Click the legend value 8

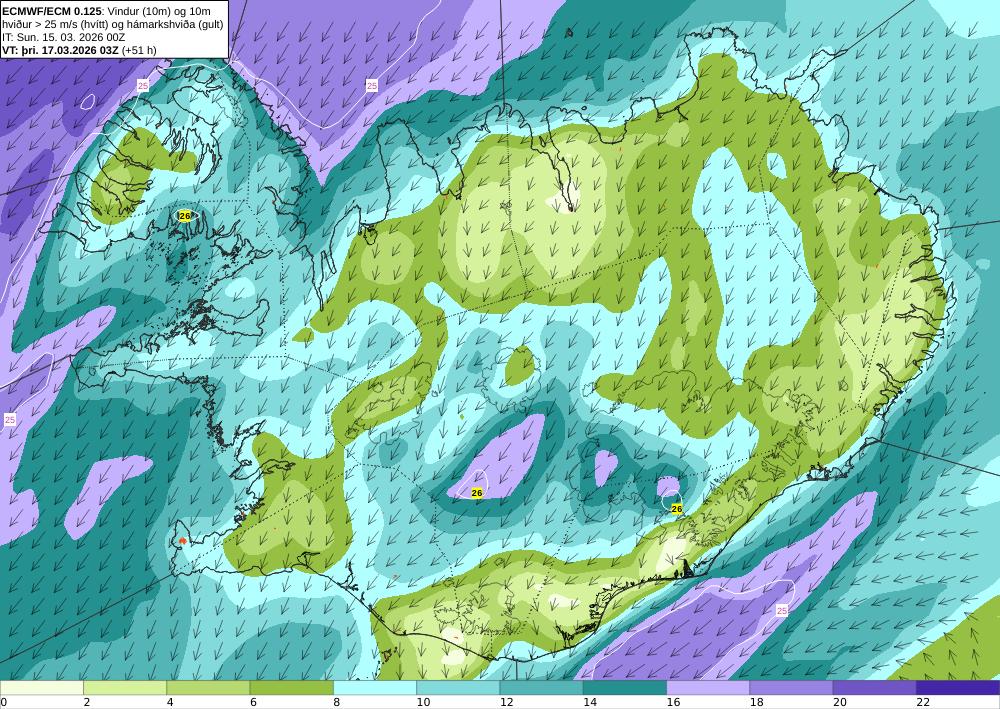[336, 703]
